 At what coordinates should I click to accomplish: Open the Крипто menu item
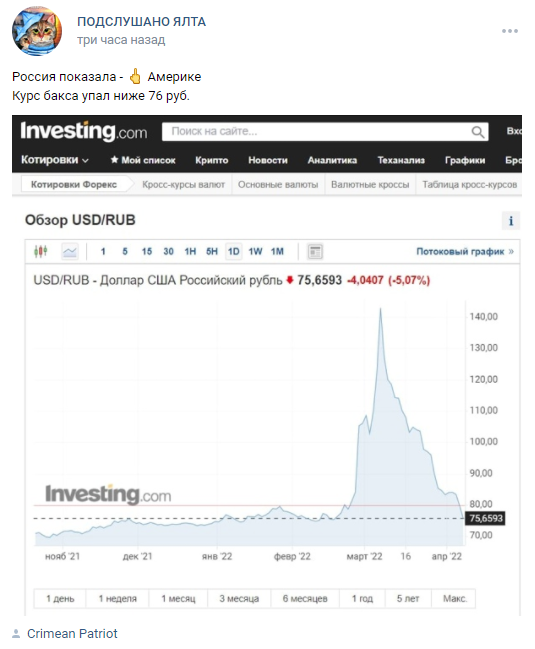(211, 160)
